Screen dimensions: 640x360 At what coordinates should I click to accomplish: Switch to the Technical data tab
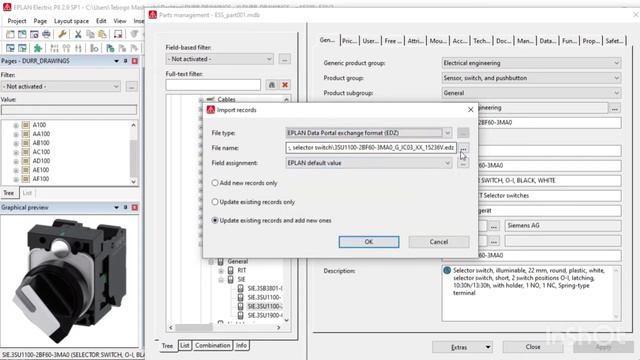[481, 41]
